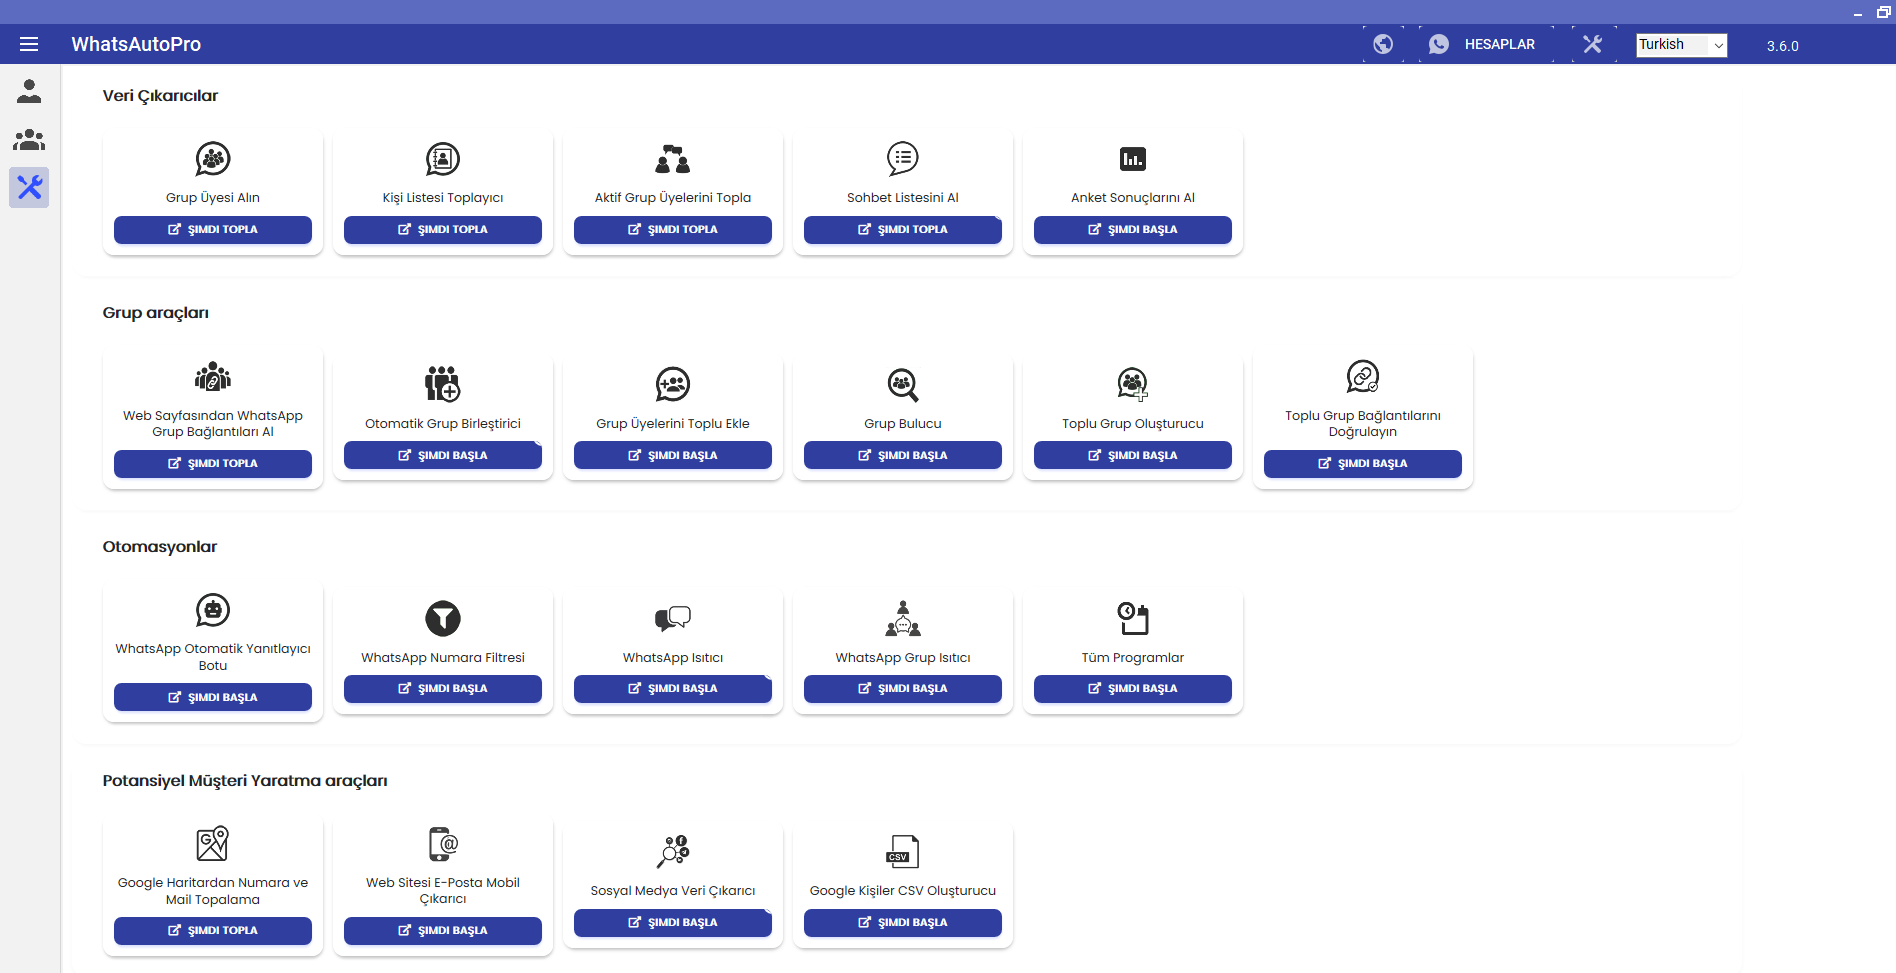
Task: Click the Google Kişiler CSV file icon
Action: 903,851
